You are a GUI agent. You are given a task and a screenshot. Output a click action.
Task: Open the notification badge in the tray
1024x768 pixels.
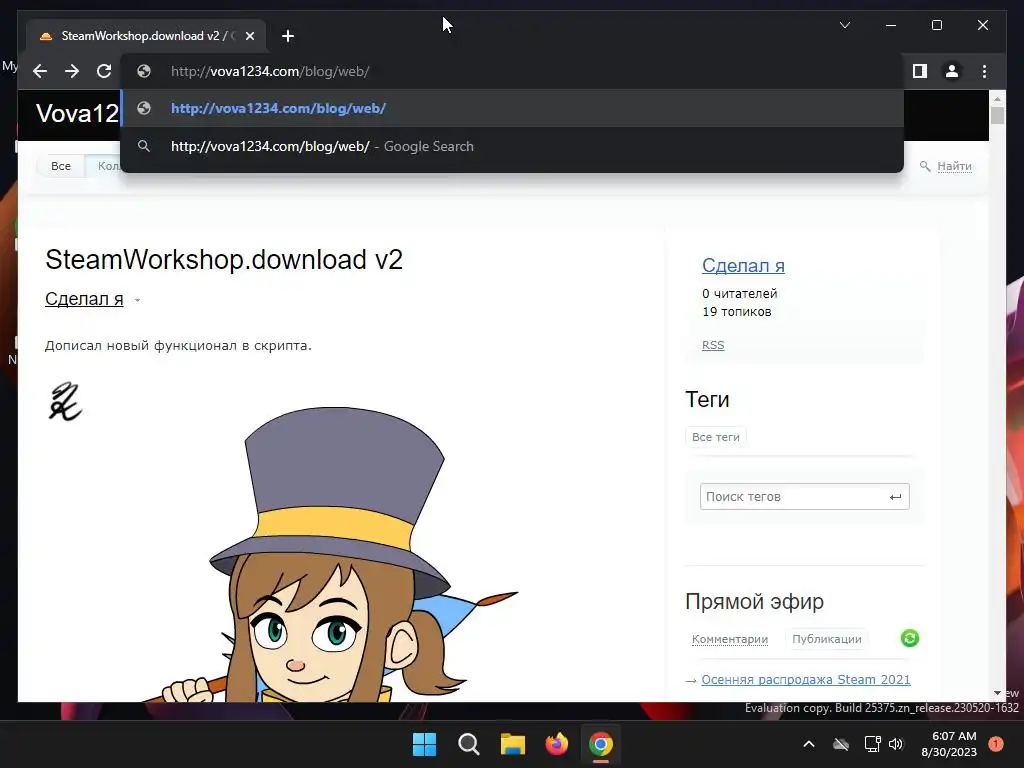(x=996, y=743)
